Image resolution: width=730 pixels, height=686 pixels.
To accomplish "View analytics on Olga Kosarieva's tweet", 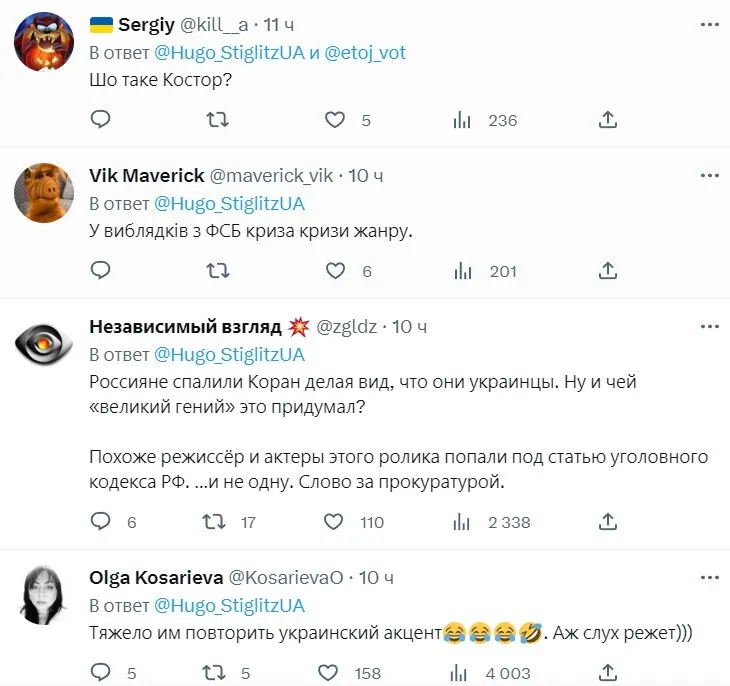I will [x=462, y=673].
